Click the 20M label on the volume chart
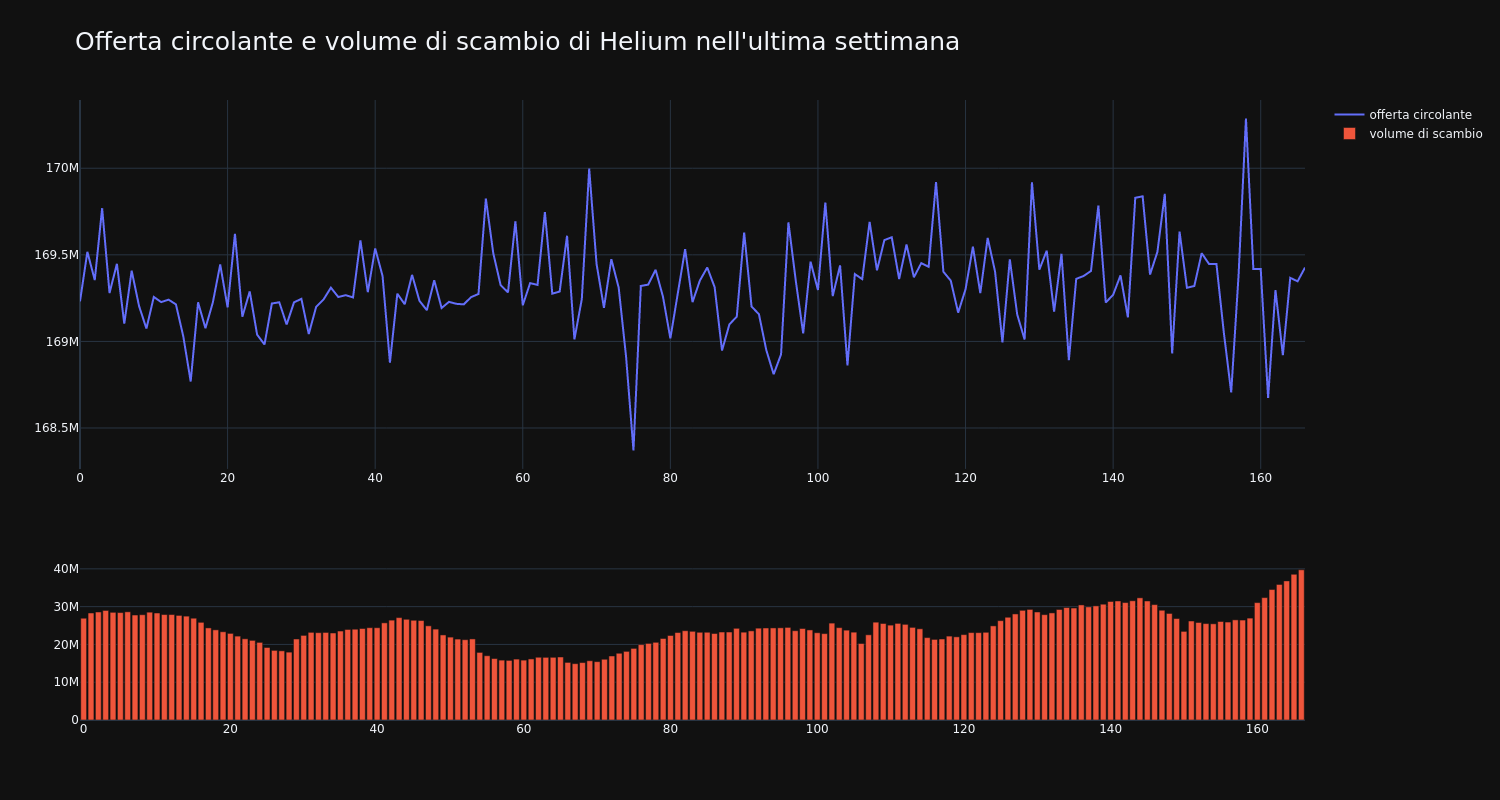Image resolution: width=1500 pixels, height=800 pixels. (x=66, y=645)
